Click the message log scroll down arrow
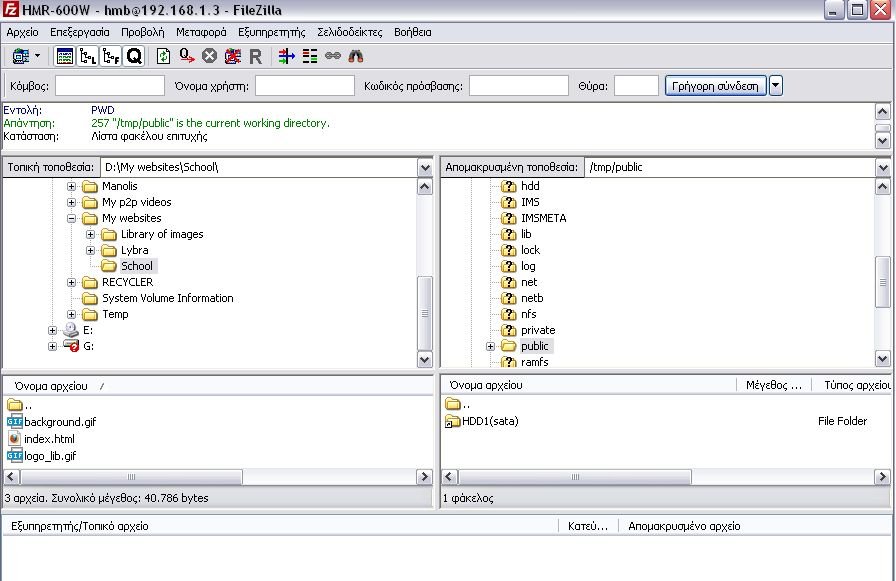 (883, 141)
